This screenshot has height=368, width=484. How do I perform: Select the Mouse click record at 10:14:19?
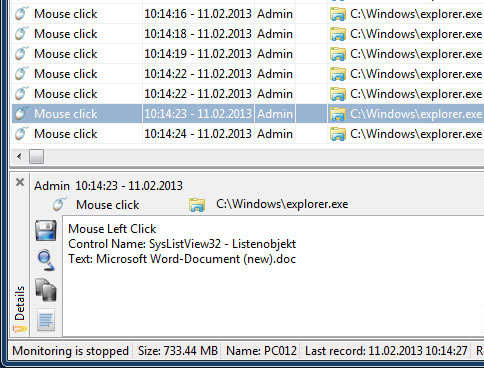[x=248, y=54]
